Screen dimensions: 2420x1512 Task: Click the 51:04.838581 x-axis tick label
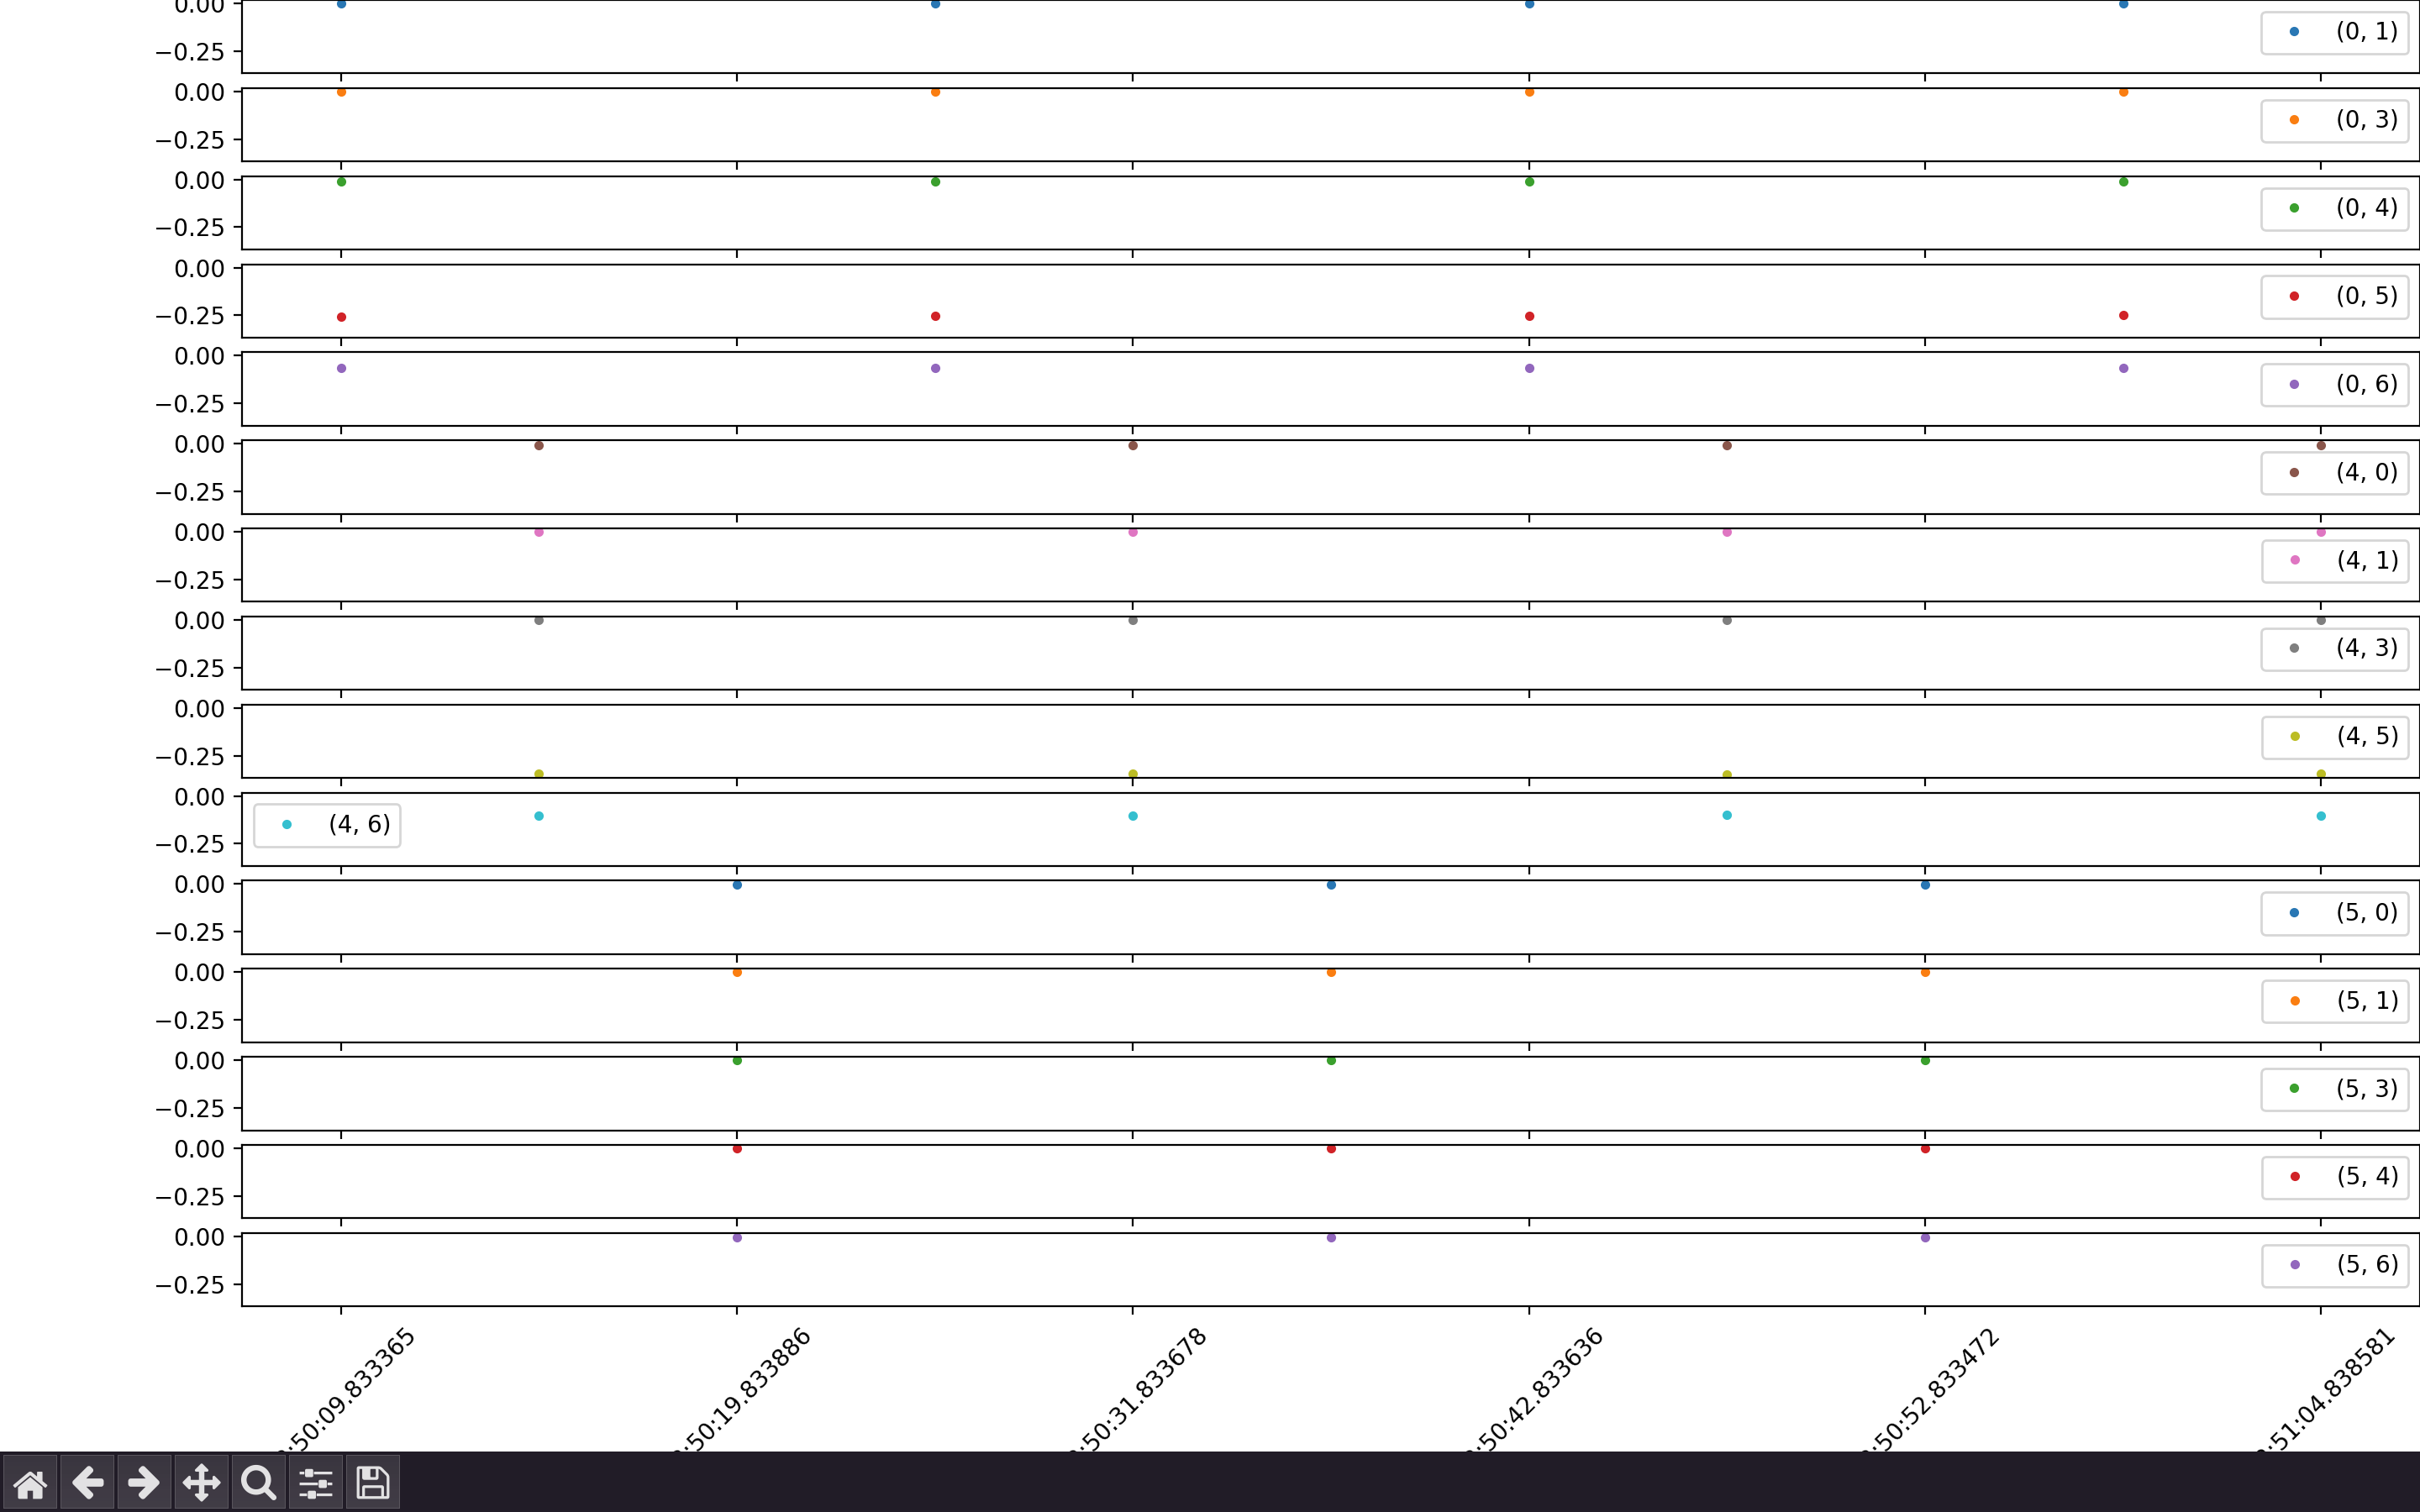coord(2327,1392)
